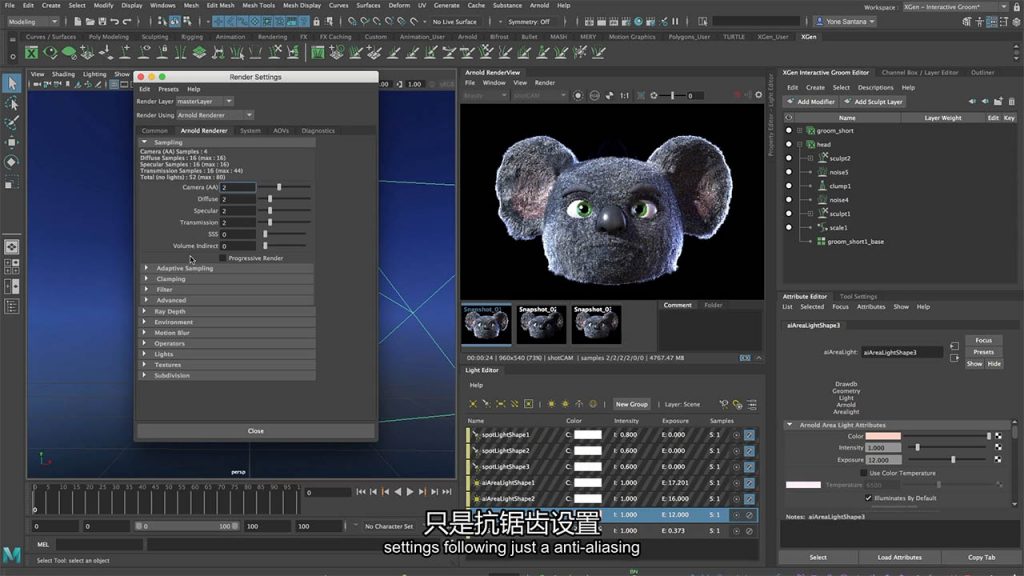Click the Save Scene disk icon
The height and width of the screenshot is (576, 1024).
coord(103,22)
